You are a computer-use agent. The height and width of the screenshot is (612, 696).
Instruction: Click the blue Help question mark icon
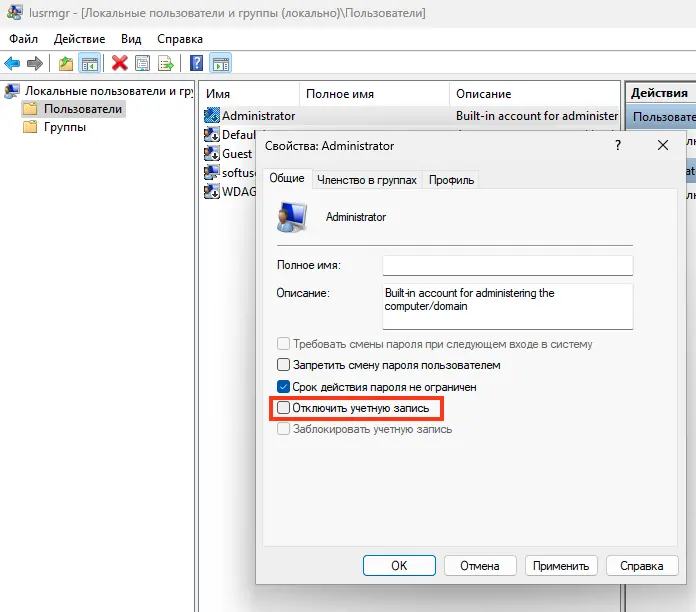pyautogui.click(x=197, y=64)
